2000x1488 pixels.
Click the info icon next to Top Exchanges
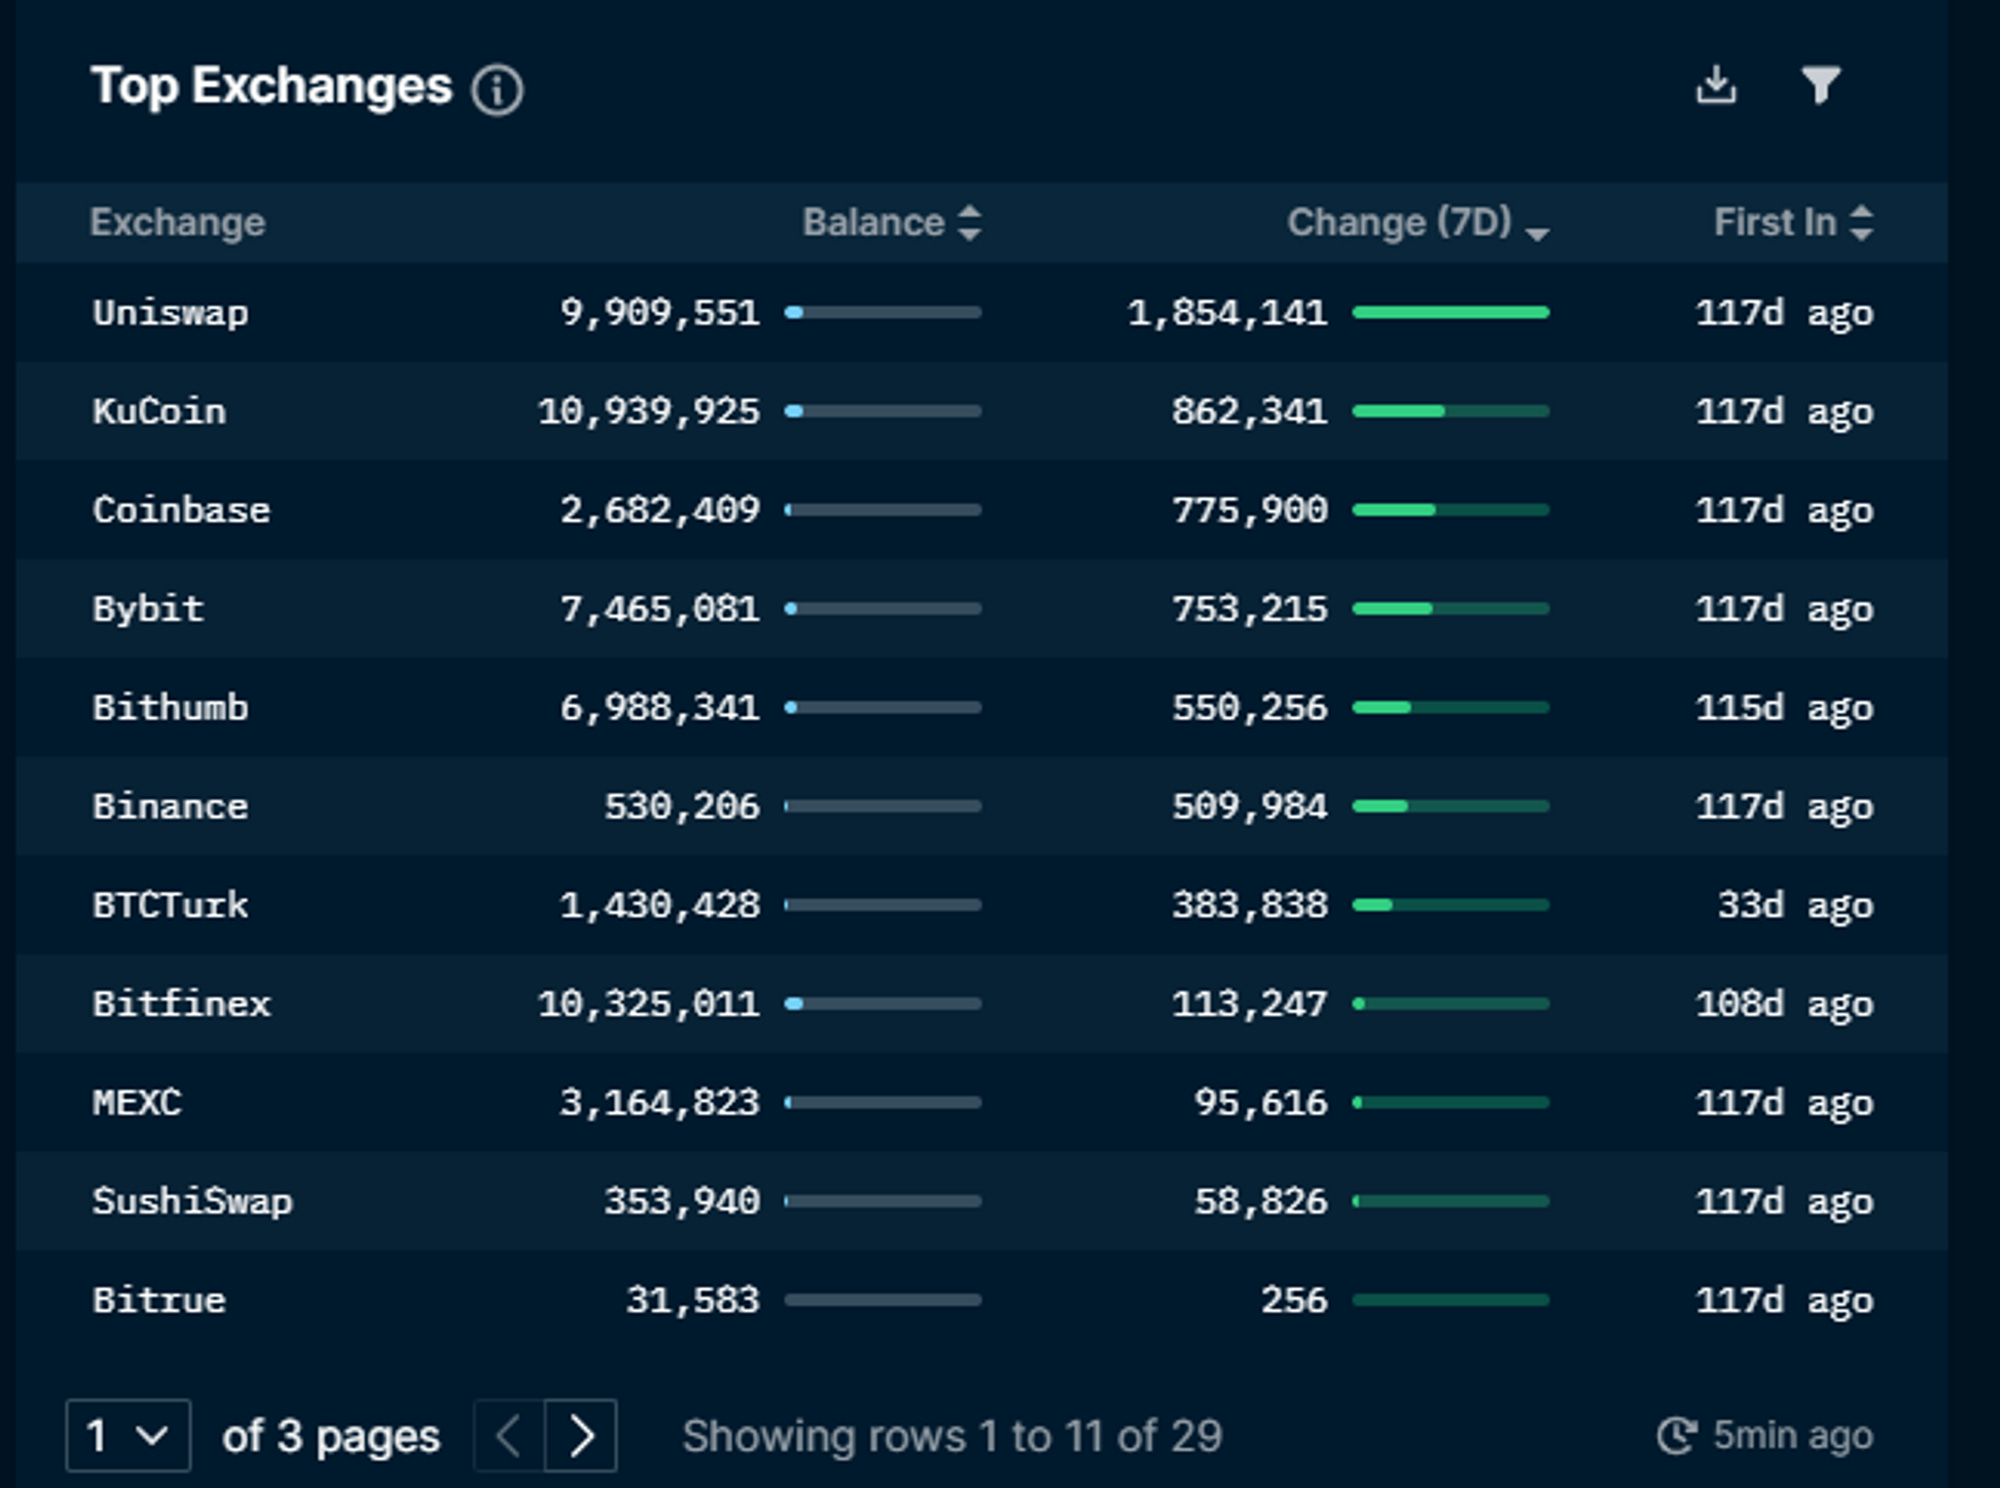point(499,90)
